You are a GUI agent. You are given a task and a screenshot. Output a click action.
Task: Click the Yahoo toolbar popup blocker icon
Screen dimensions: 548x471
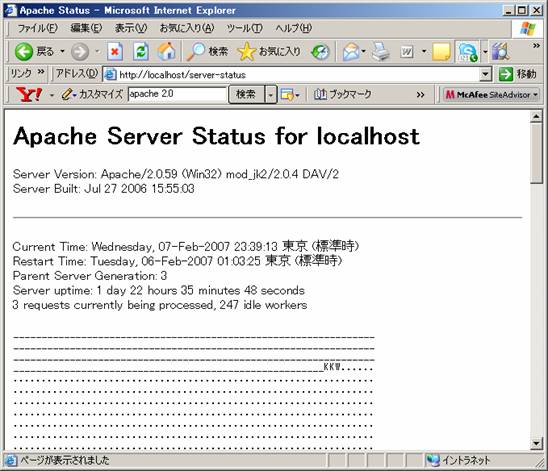(287, 94)
